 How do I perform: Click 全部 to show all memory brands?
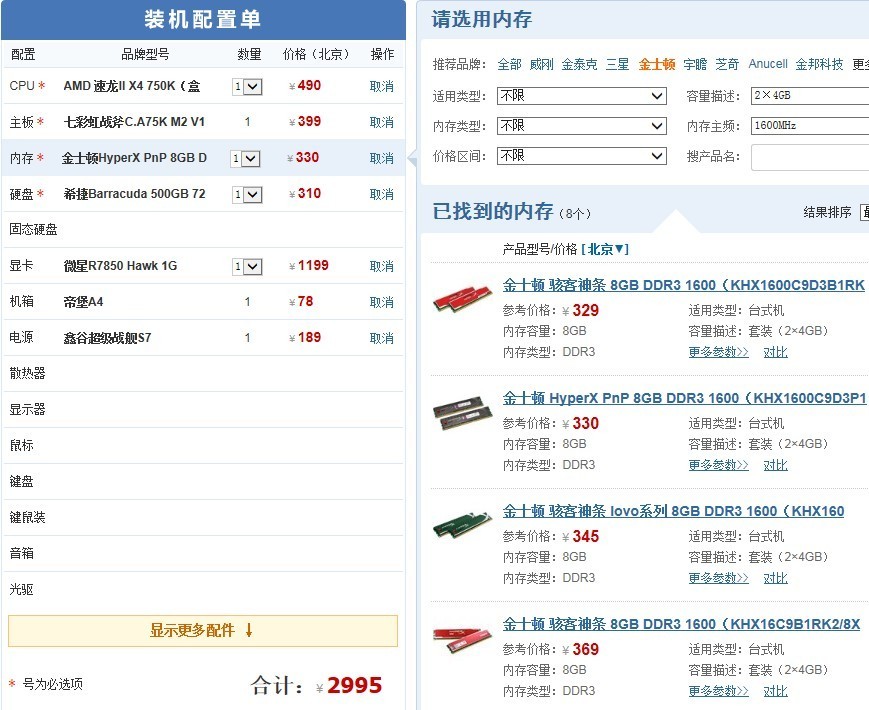510,63
